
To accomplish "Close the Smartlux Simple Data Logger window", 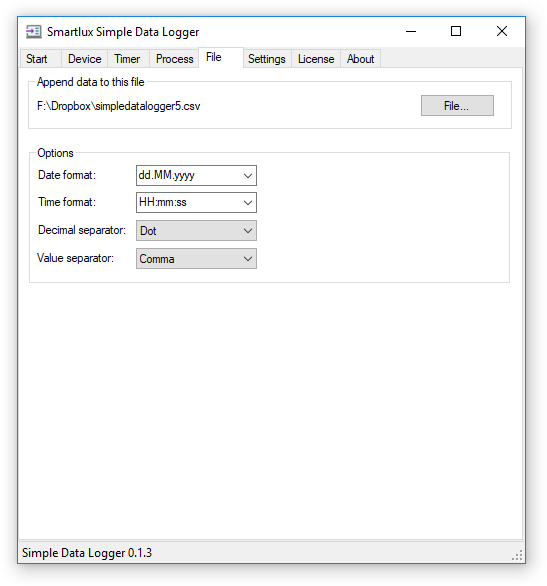I will pos(502,31).
